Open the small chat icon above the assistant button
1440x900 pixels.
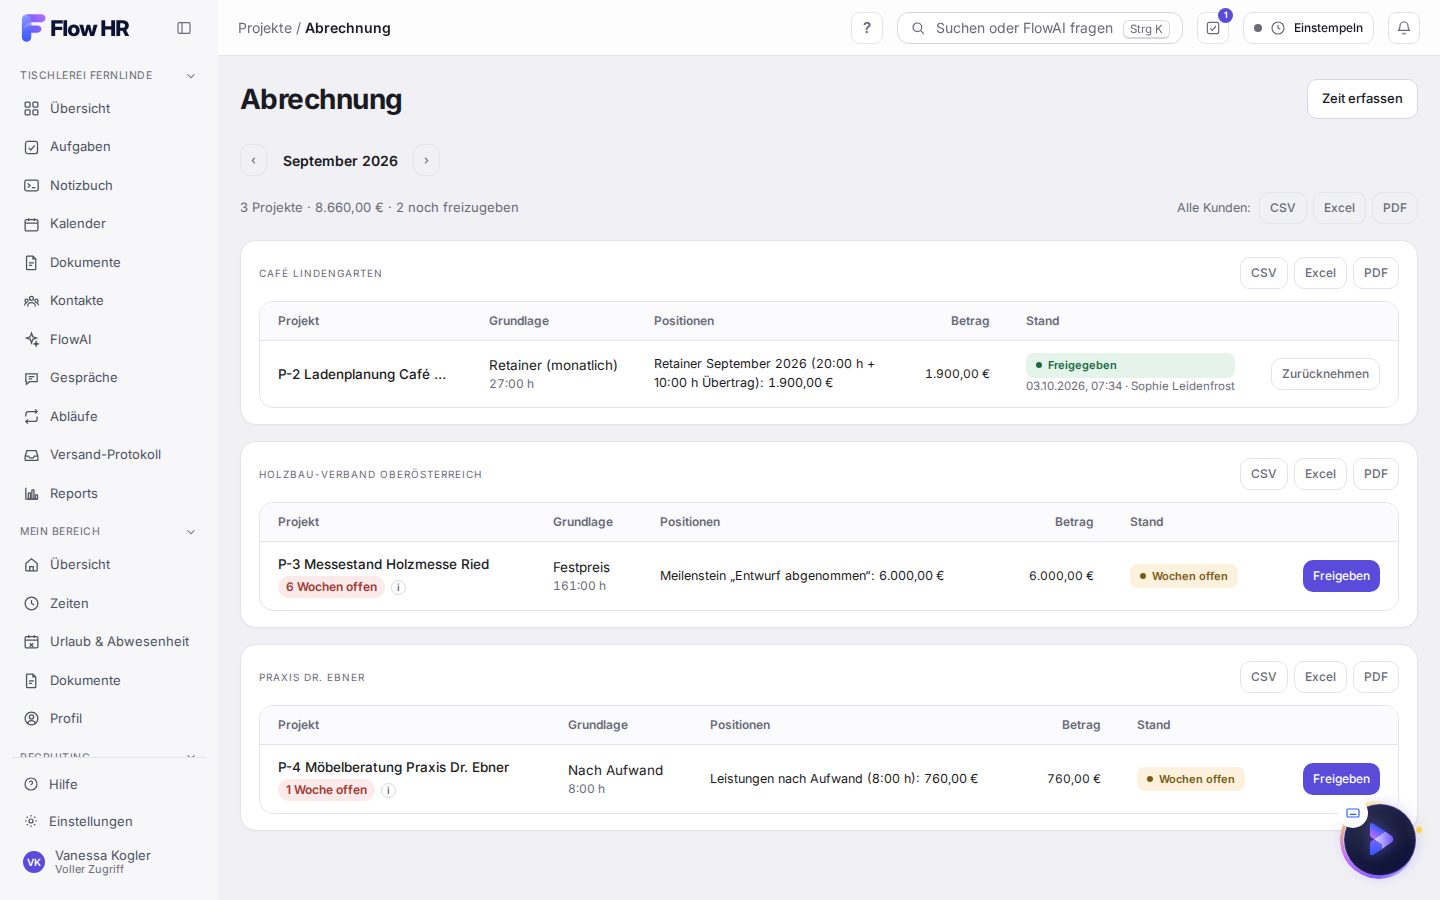(1353, 813)
